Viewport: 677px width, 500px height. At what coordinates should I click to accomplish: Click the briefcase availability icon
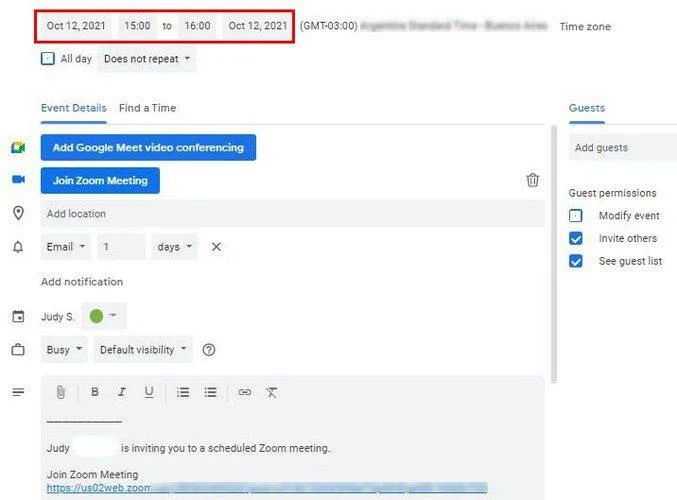point(18,349)
